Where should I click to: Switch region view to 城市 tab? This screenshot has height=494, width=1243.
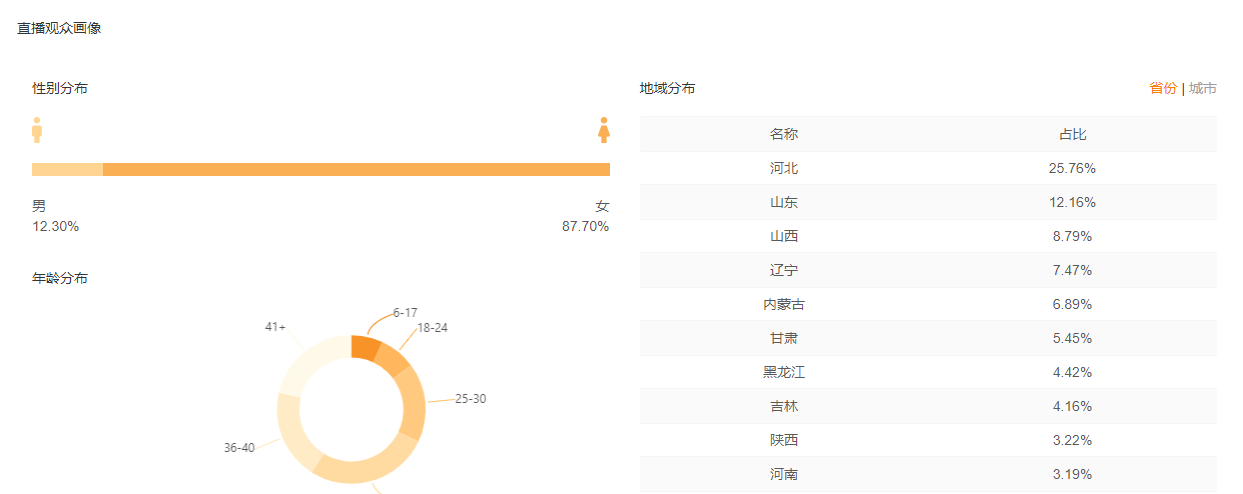coord(1203,88)
